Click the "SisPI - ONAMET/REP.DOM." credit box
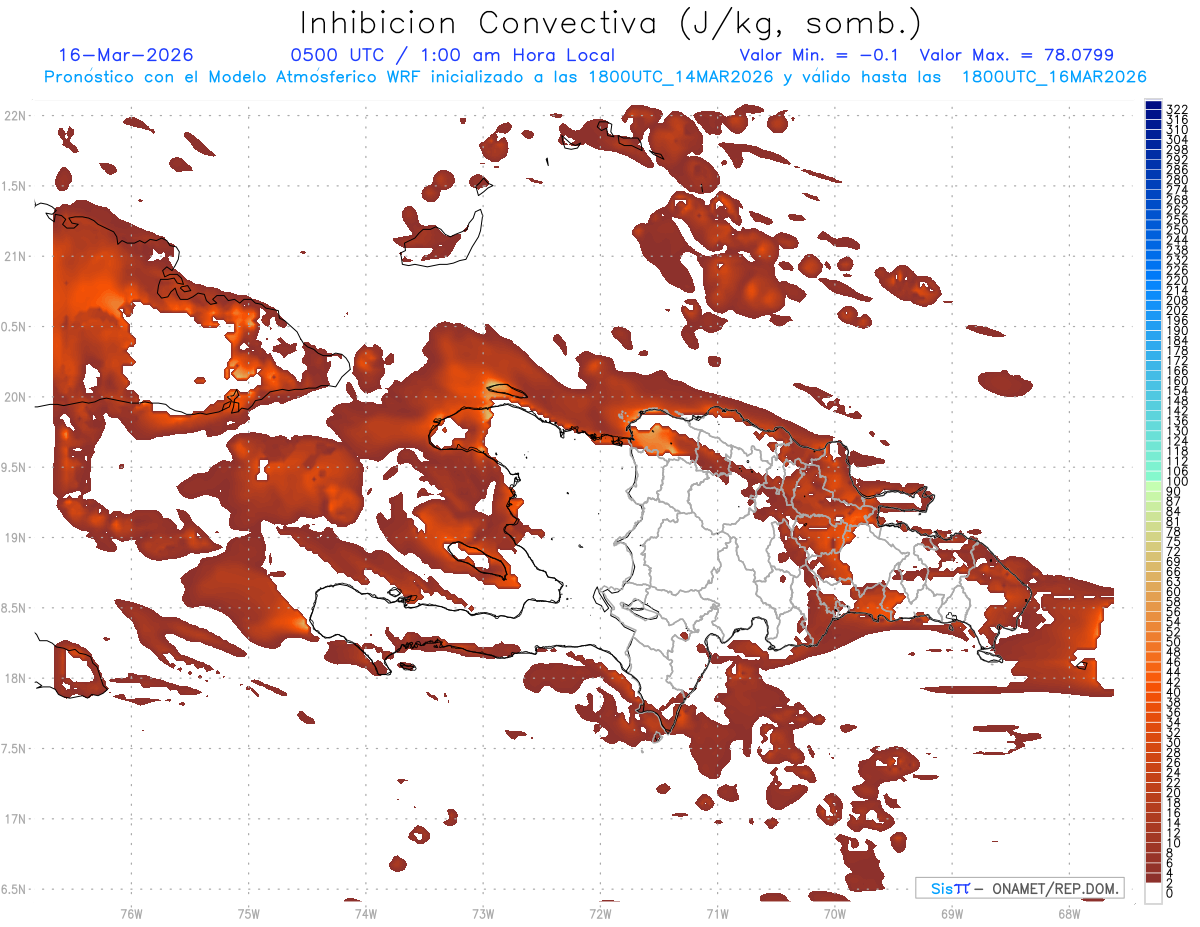The width and height of the screenshot is (1200, 927). (x=1019, y=888)
